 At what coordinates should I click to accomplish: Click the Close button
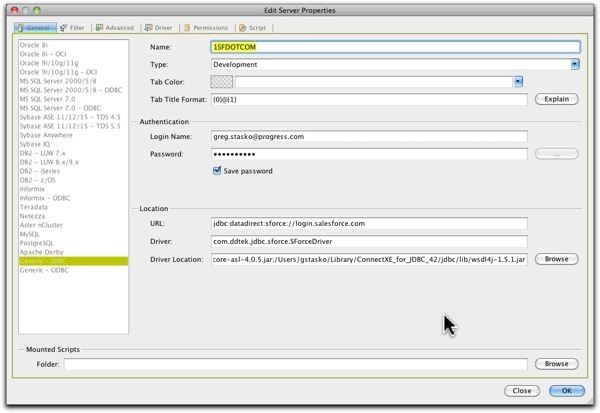click(x=520, y=391)
